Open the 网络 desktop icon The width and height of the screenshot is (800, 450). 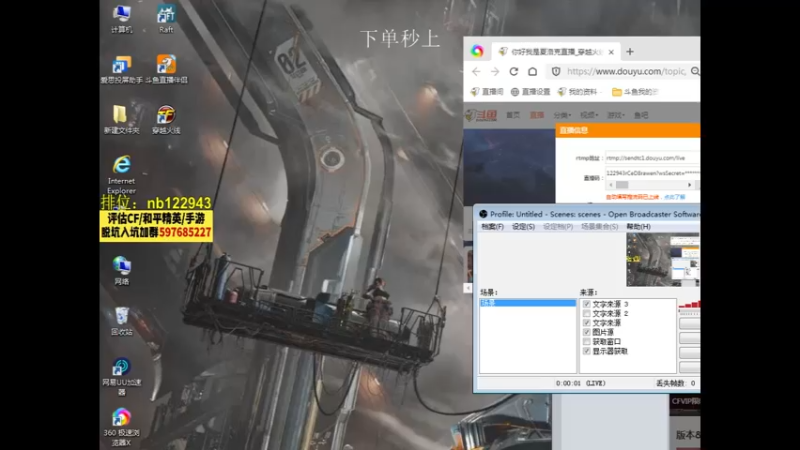pyautogui.click(x=121, y=270)
